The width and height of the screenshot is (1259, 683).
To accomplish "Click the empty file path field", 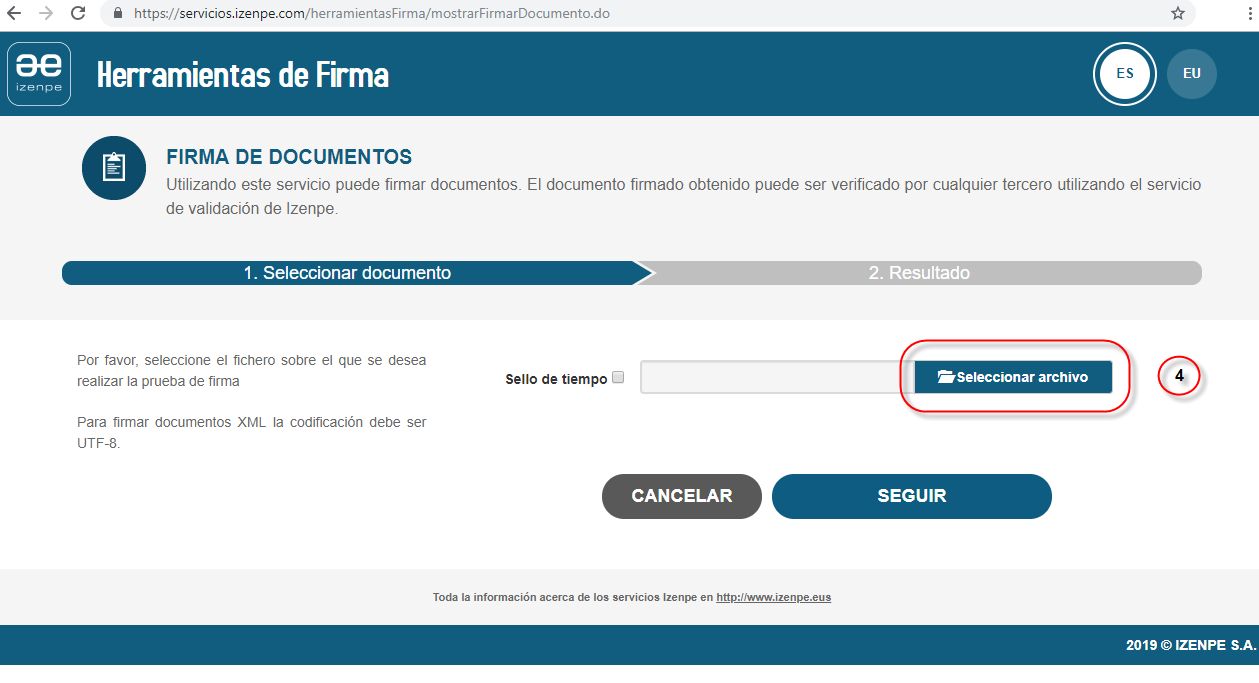I will 776,377.
